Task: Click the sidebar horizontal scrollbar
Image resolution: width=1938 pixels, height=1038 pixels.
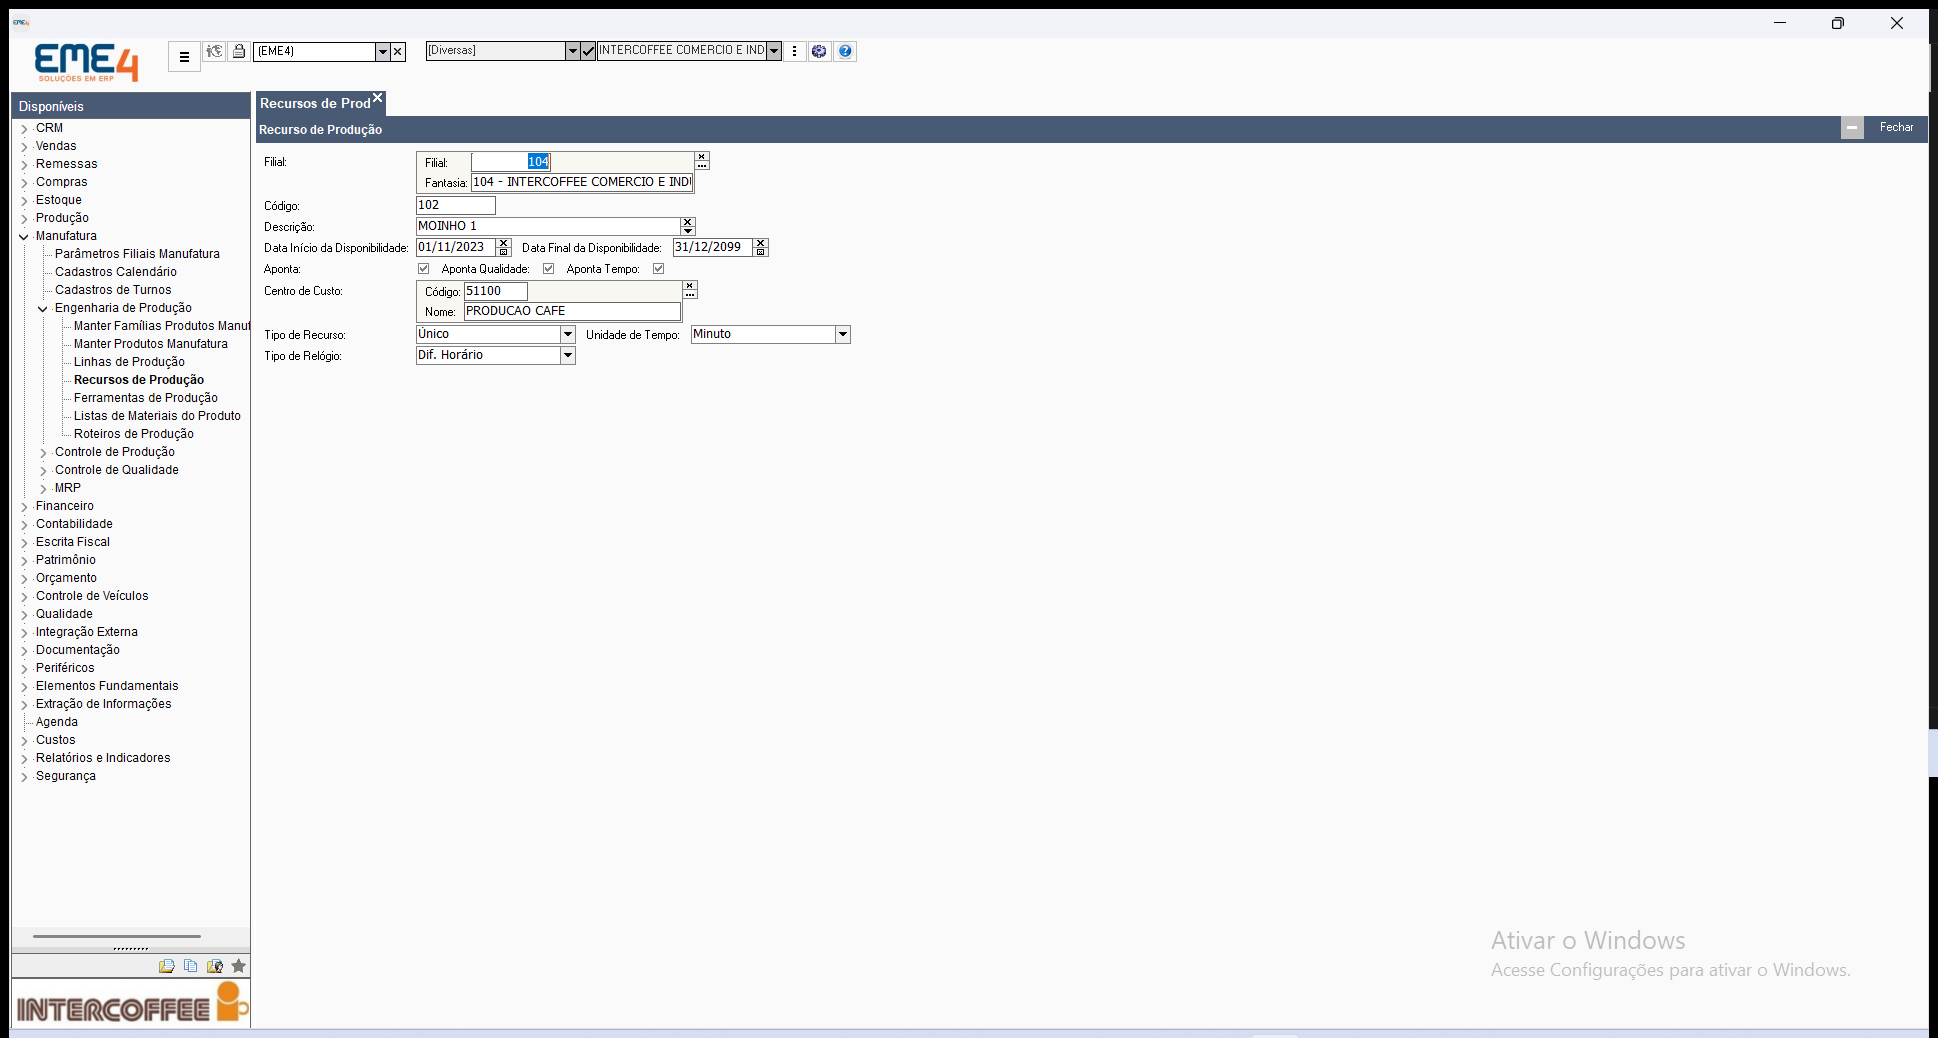Action: [x=116, y=937]
